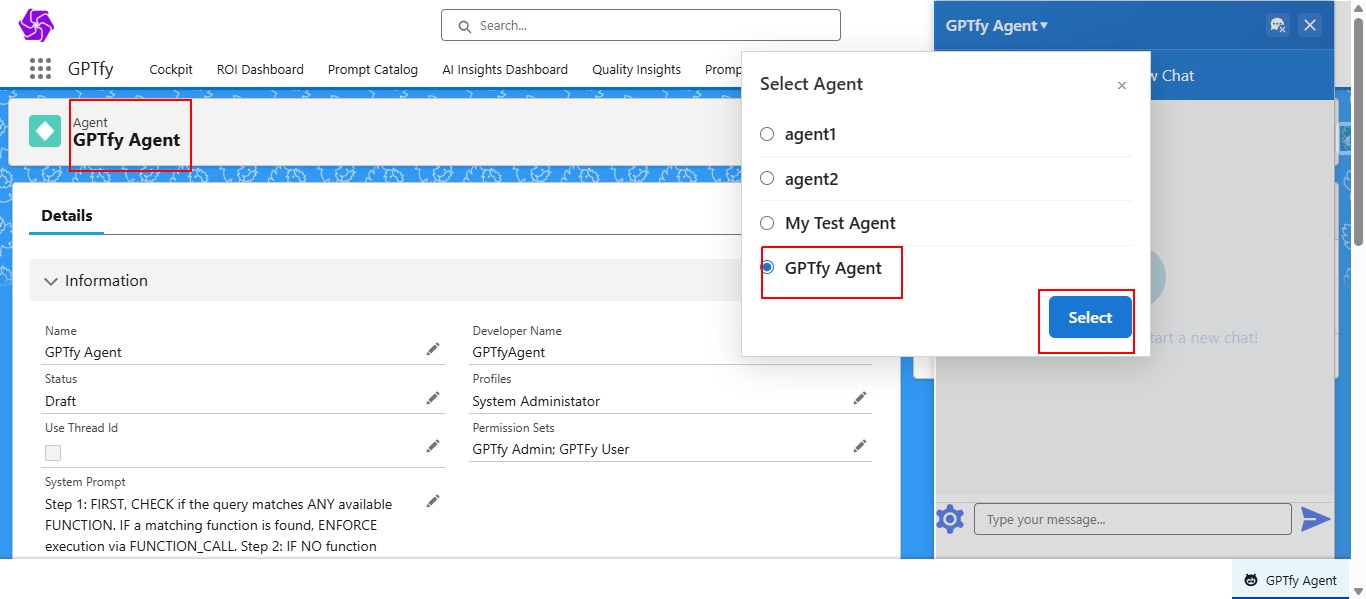Choose the agent2 radio option
The height and width of the screenshot is (599, 1366).
point(767,179)
